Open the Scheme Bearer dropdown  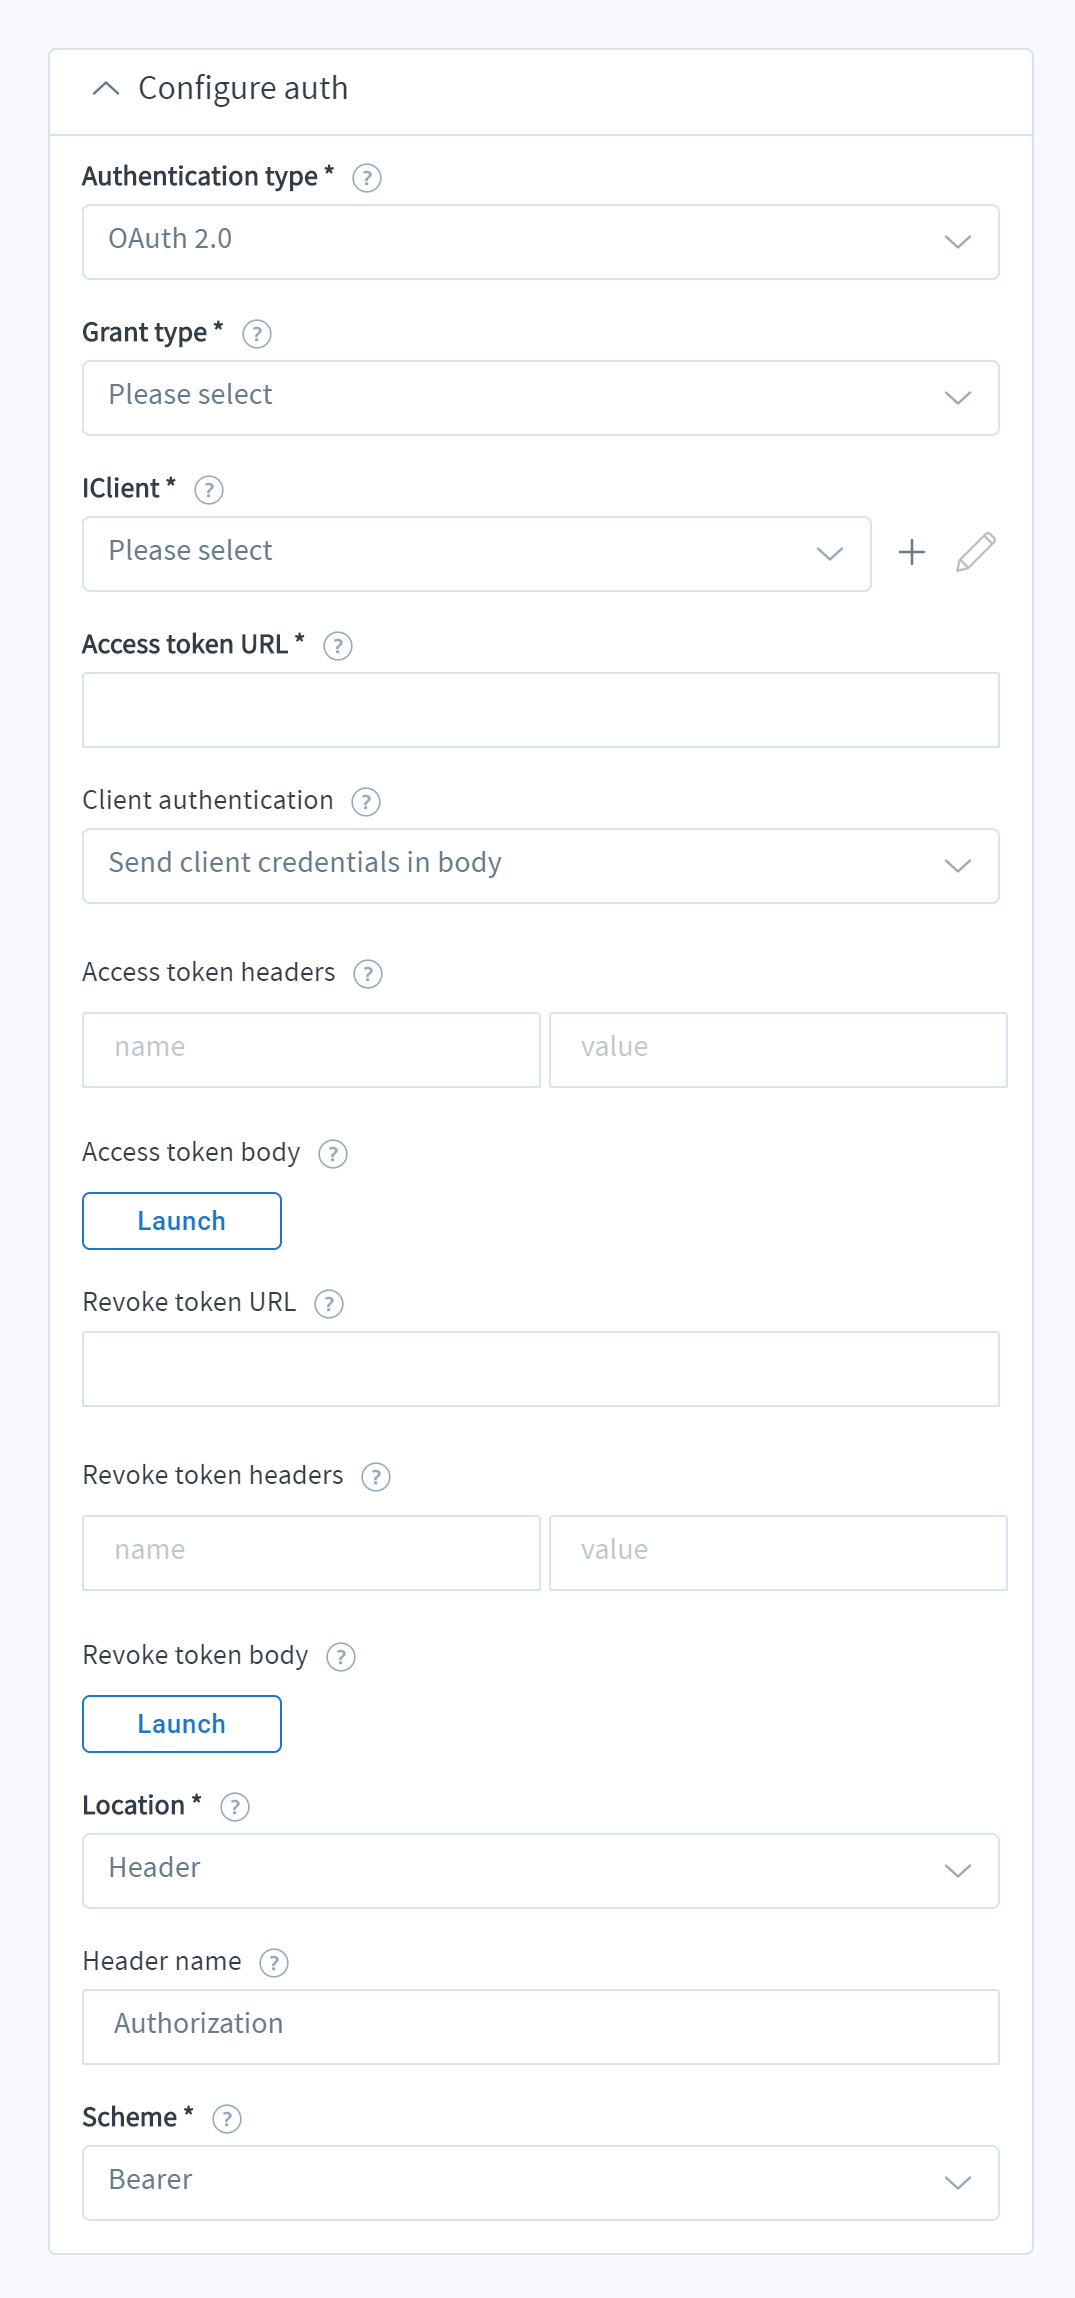point(541,2183)
